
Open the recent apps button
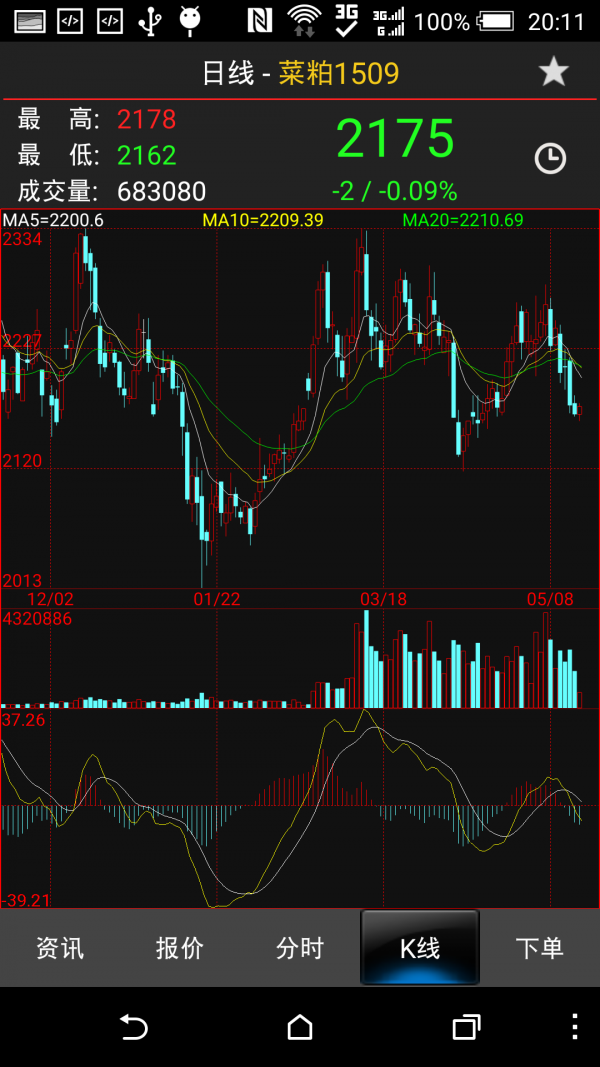[467, 1026]
